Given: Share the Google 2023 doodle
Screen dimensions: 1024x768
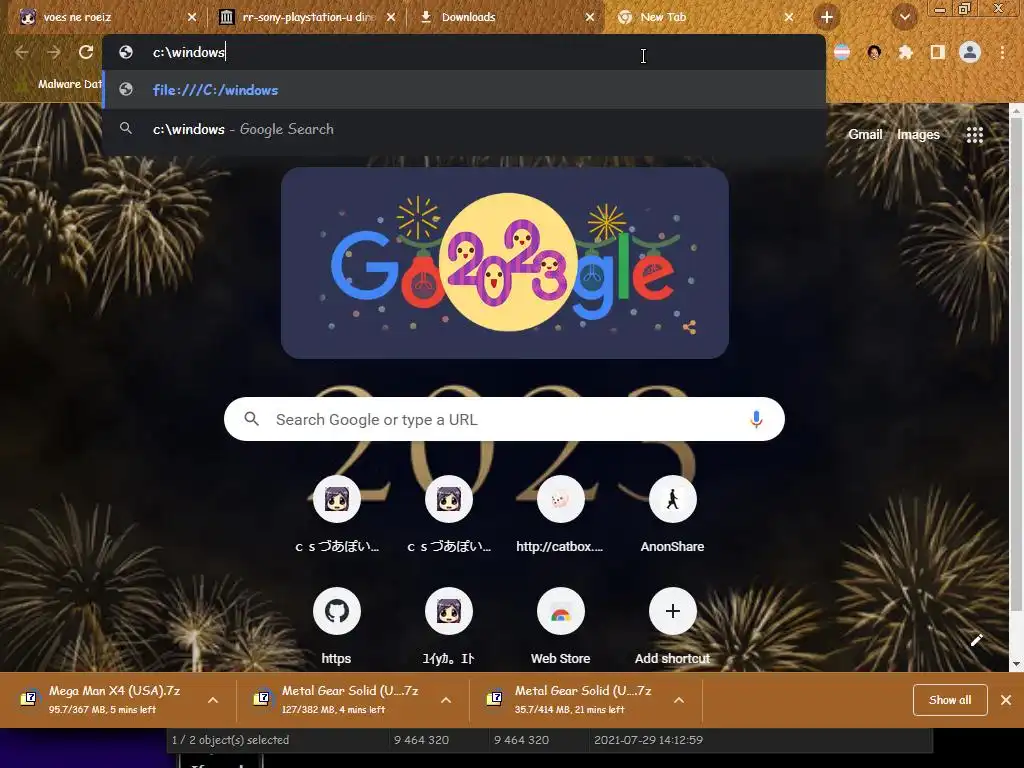Looking at the screenshot, I should (x=689, y=327).
